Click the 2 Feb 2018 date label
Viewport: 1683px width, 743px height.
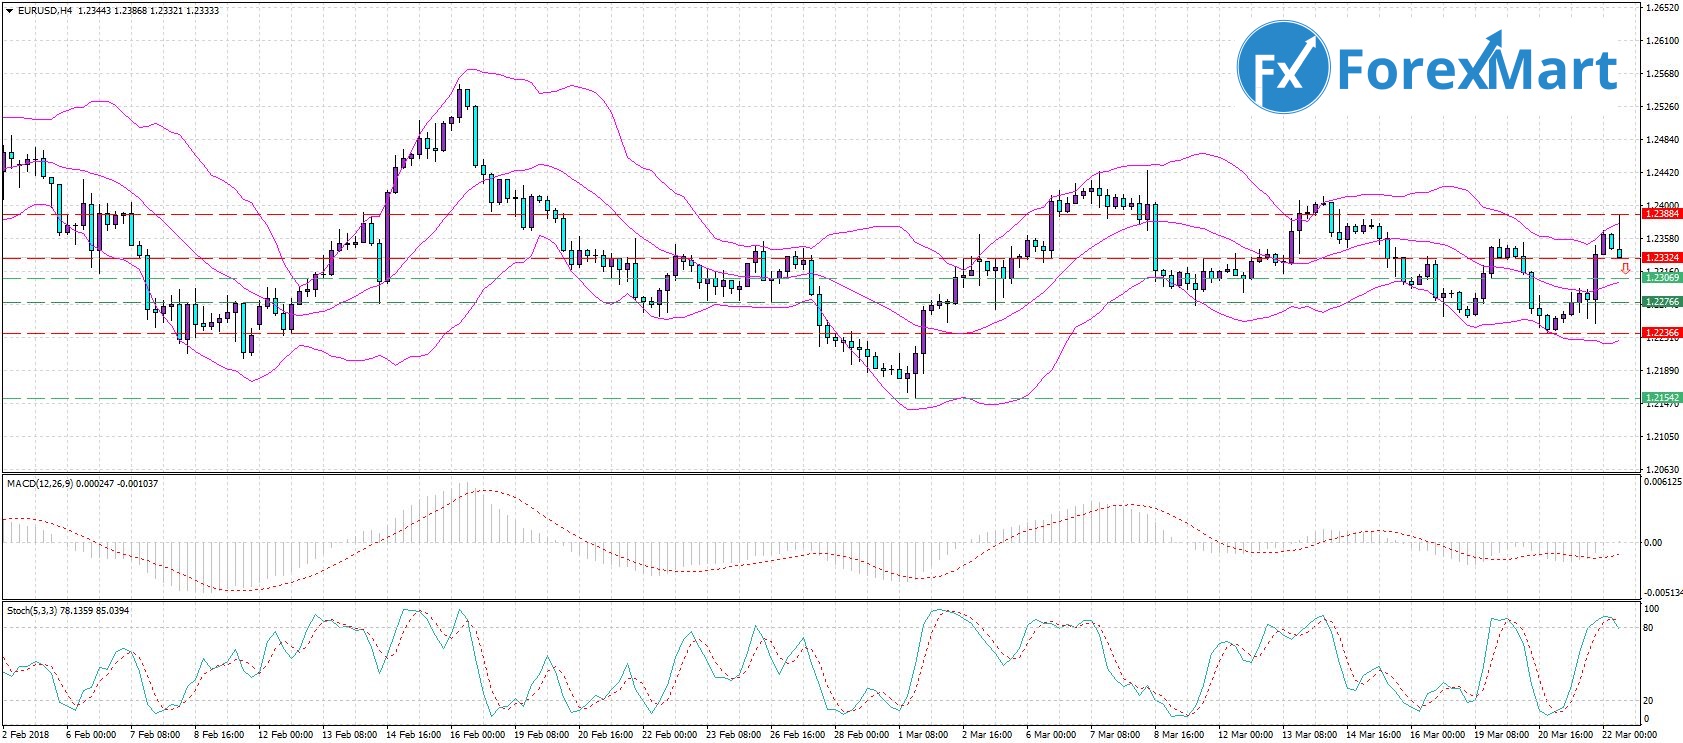tap(25, 735)
